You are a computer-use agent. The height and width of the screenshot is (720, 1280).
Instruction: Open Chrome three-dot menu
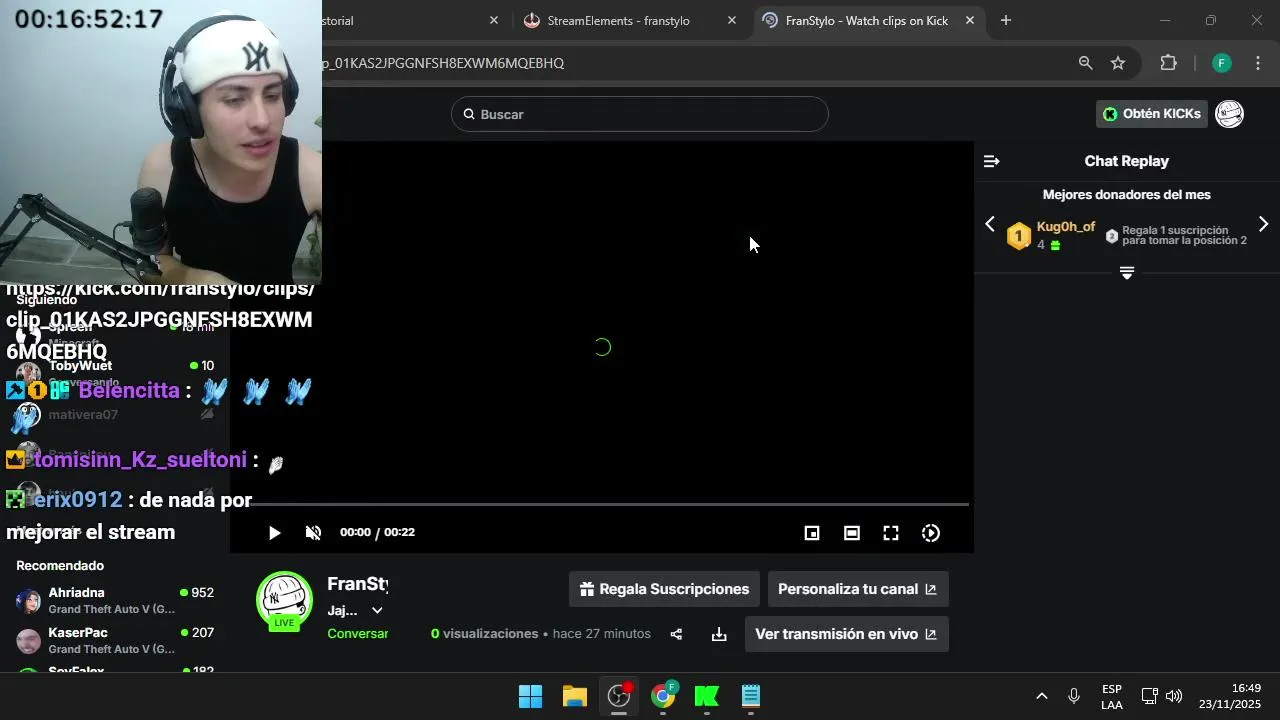(x=1257, y=63)
